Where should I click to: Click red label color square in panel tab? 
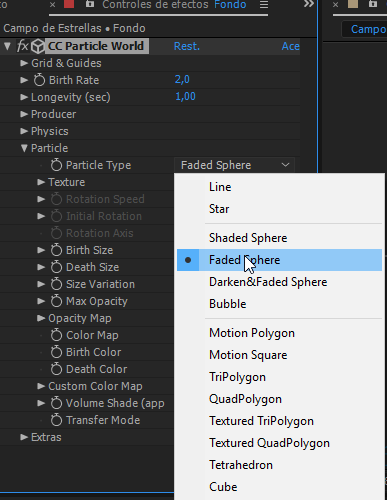click(69, 4)
